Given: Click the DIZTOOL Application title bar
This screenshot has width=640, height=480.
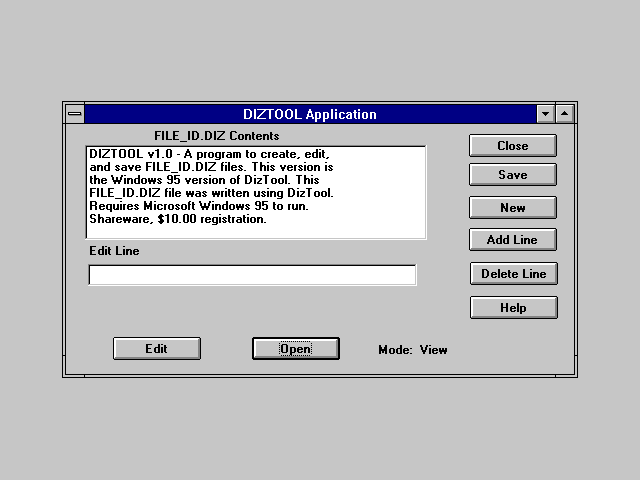Looking at the screenshot, I should (309, 114).
